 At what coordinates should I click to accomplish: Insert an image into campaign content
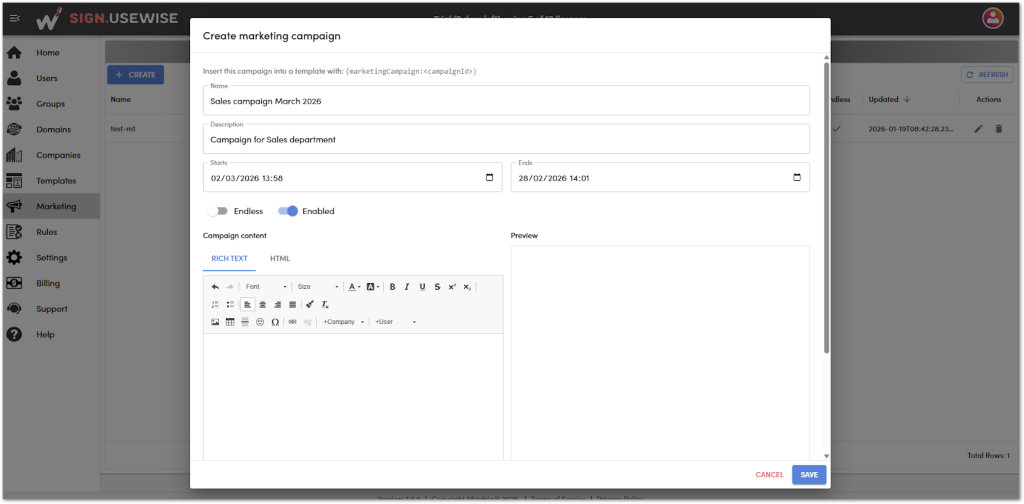[215, 322]
